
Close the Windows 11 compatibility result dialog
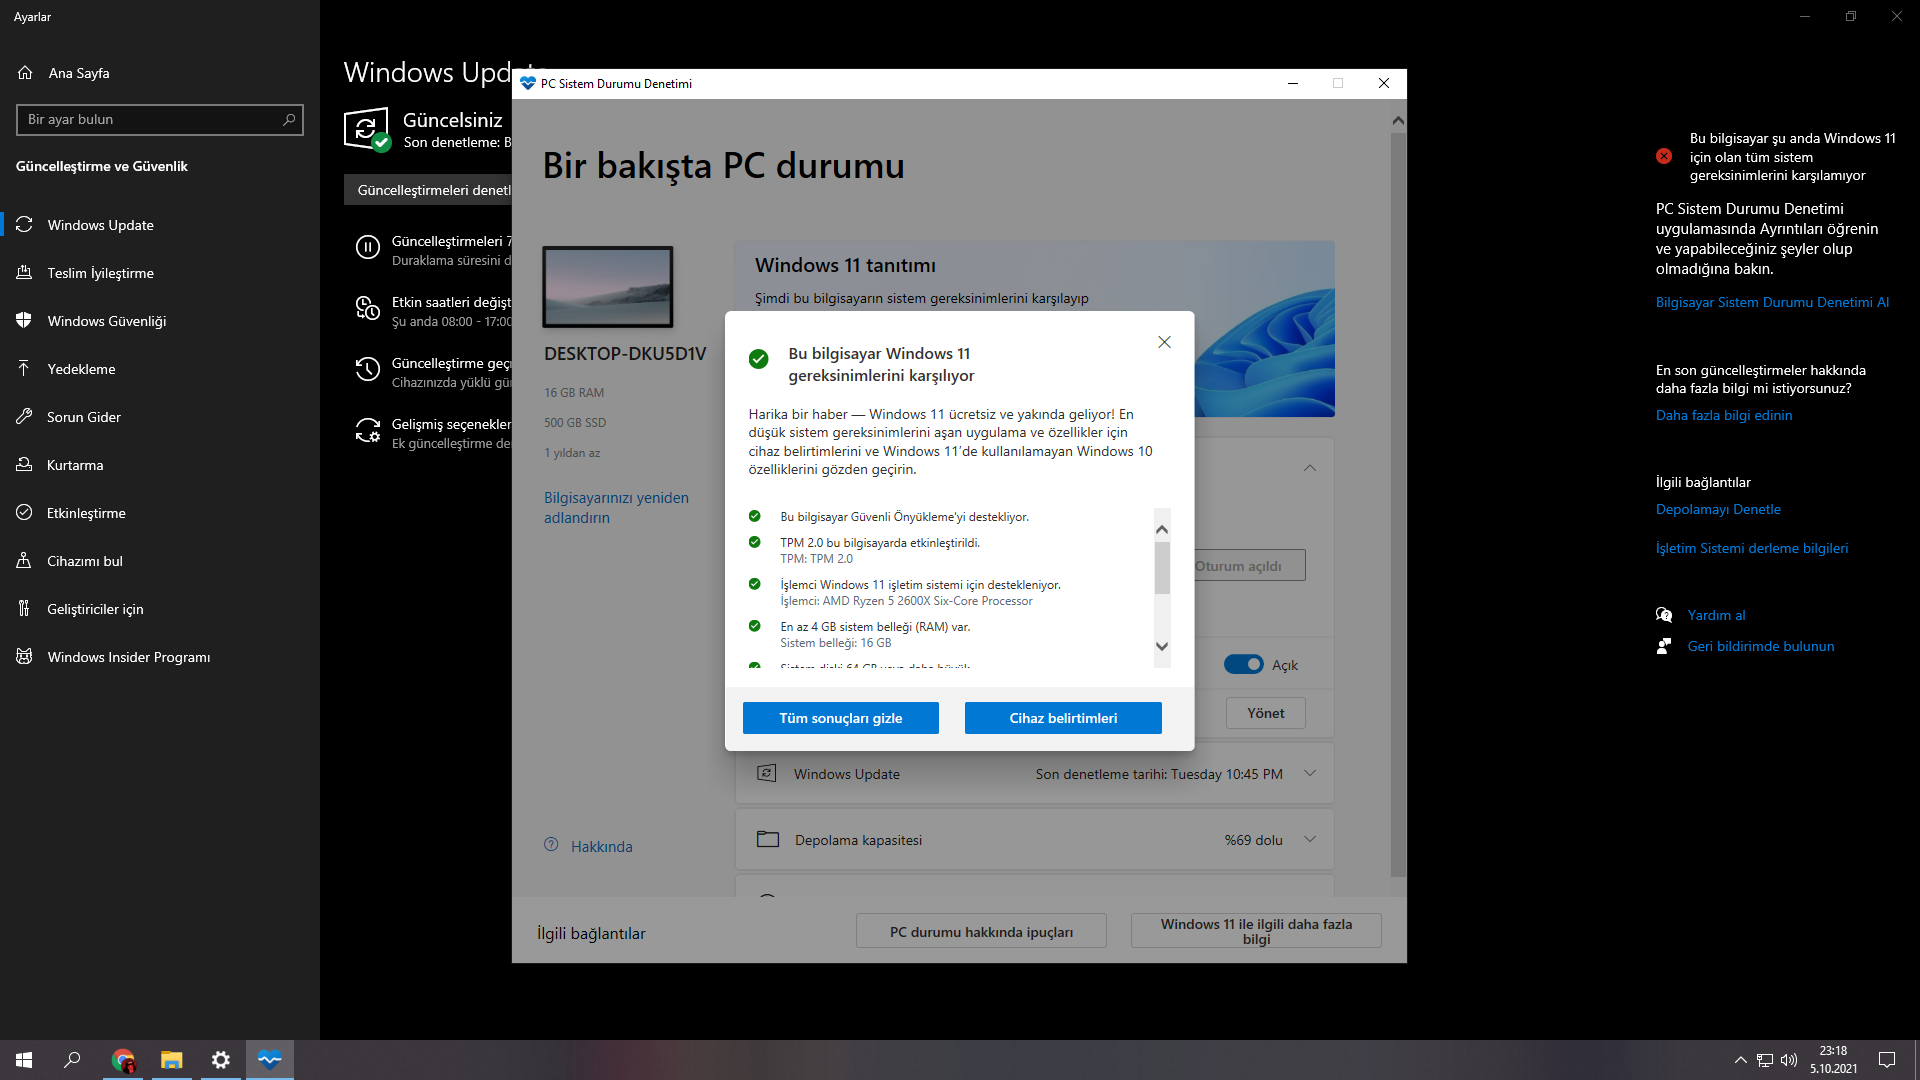coord(1164,342)
